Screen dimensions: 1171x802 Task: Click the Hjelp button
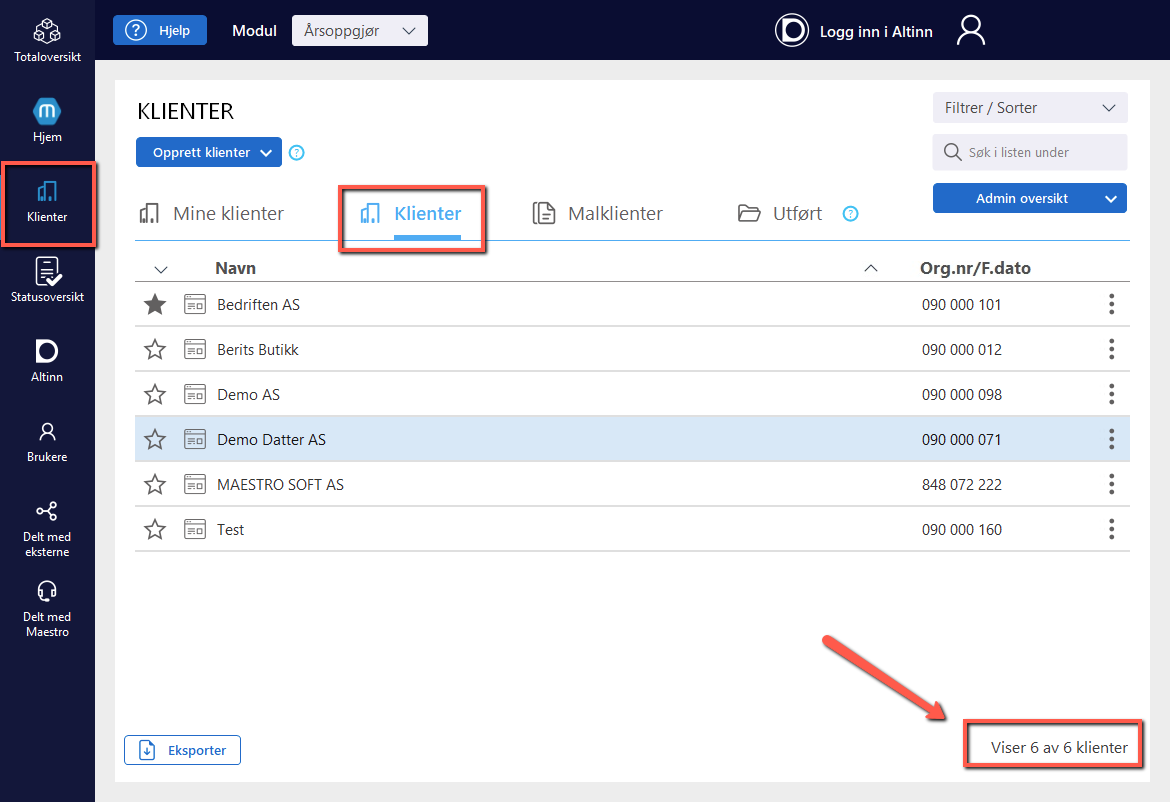click(160, 31)
